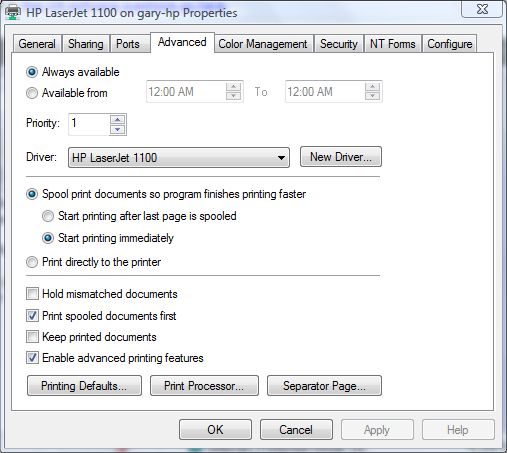This screenshot has height=453, width=507.
Task: Decrease the To end time value
Action: pyautogui.click(x=372, y=96)
